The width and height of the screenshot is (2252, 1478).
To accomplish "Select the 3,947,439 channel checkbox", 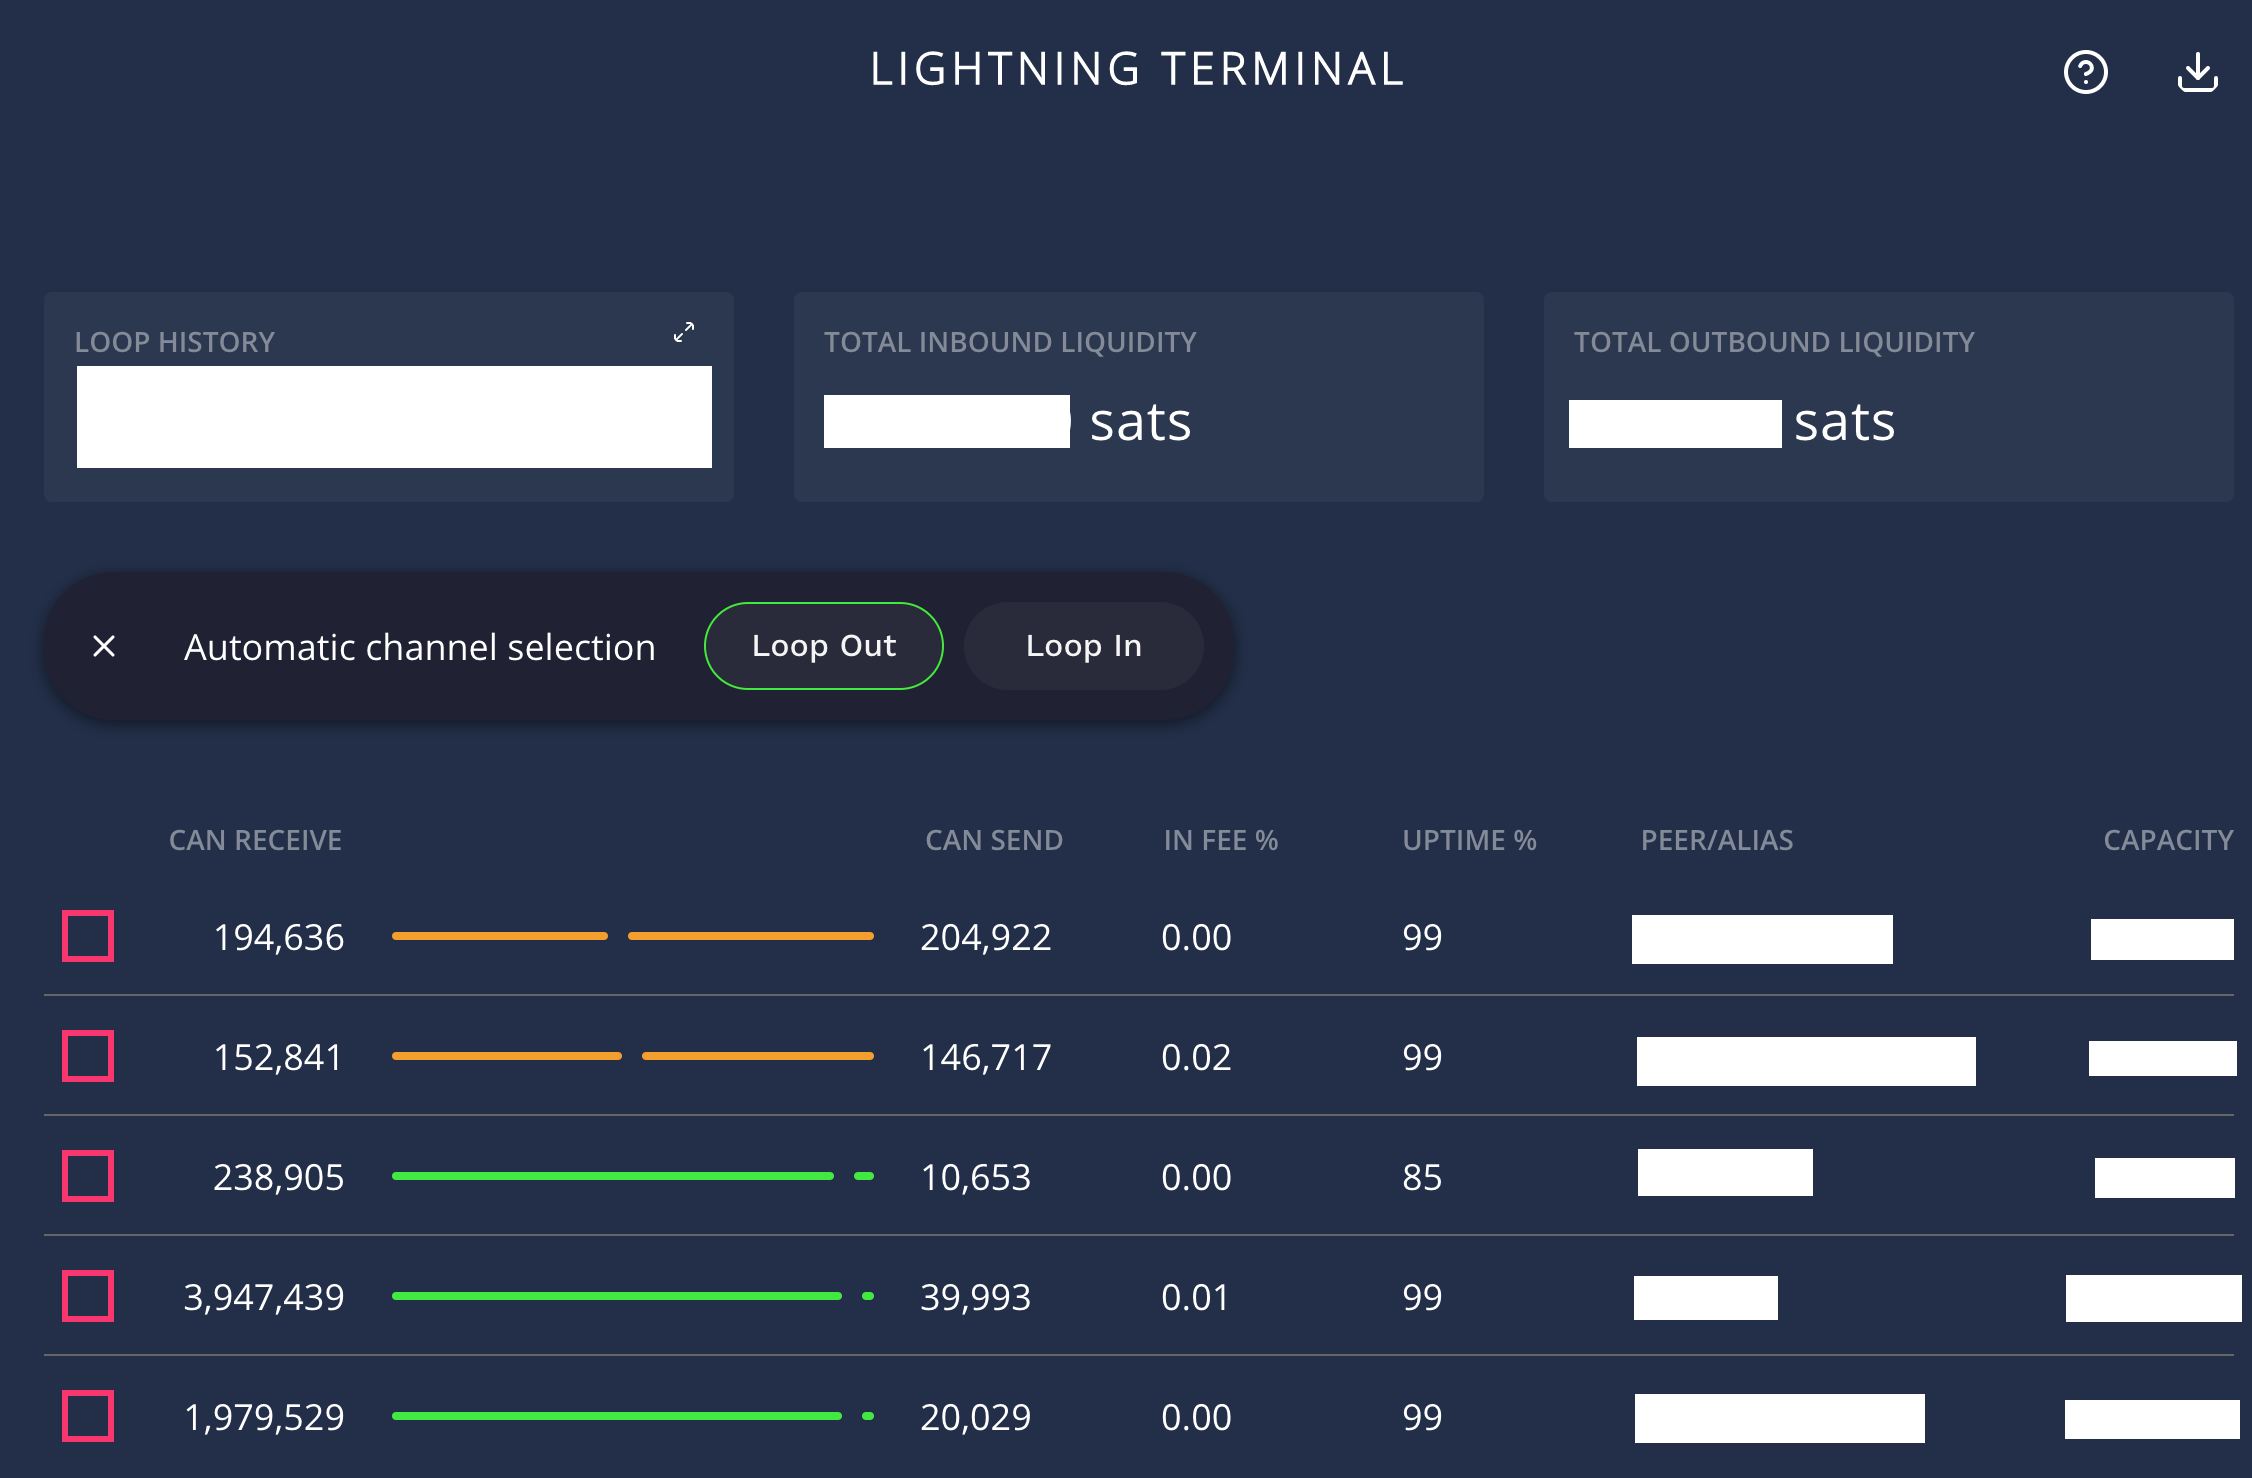I will (x=88, y=1296).
